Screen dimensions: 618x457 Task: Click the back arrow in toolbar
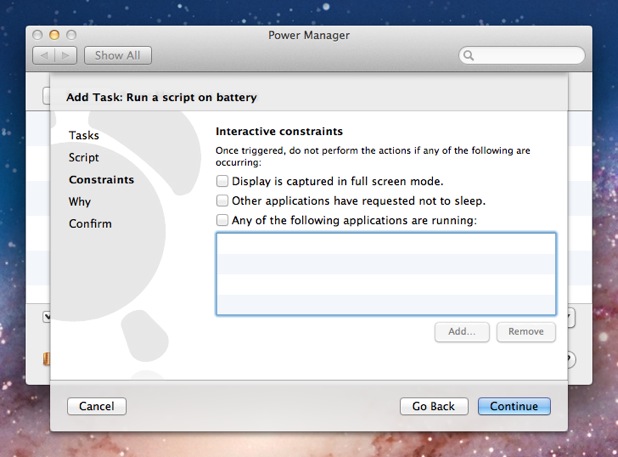click(x=43, y=56)
